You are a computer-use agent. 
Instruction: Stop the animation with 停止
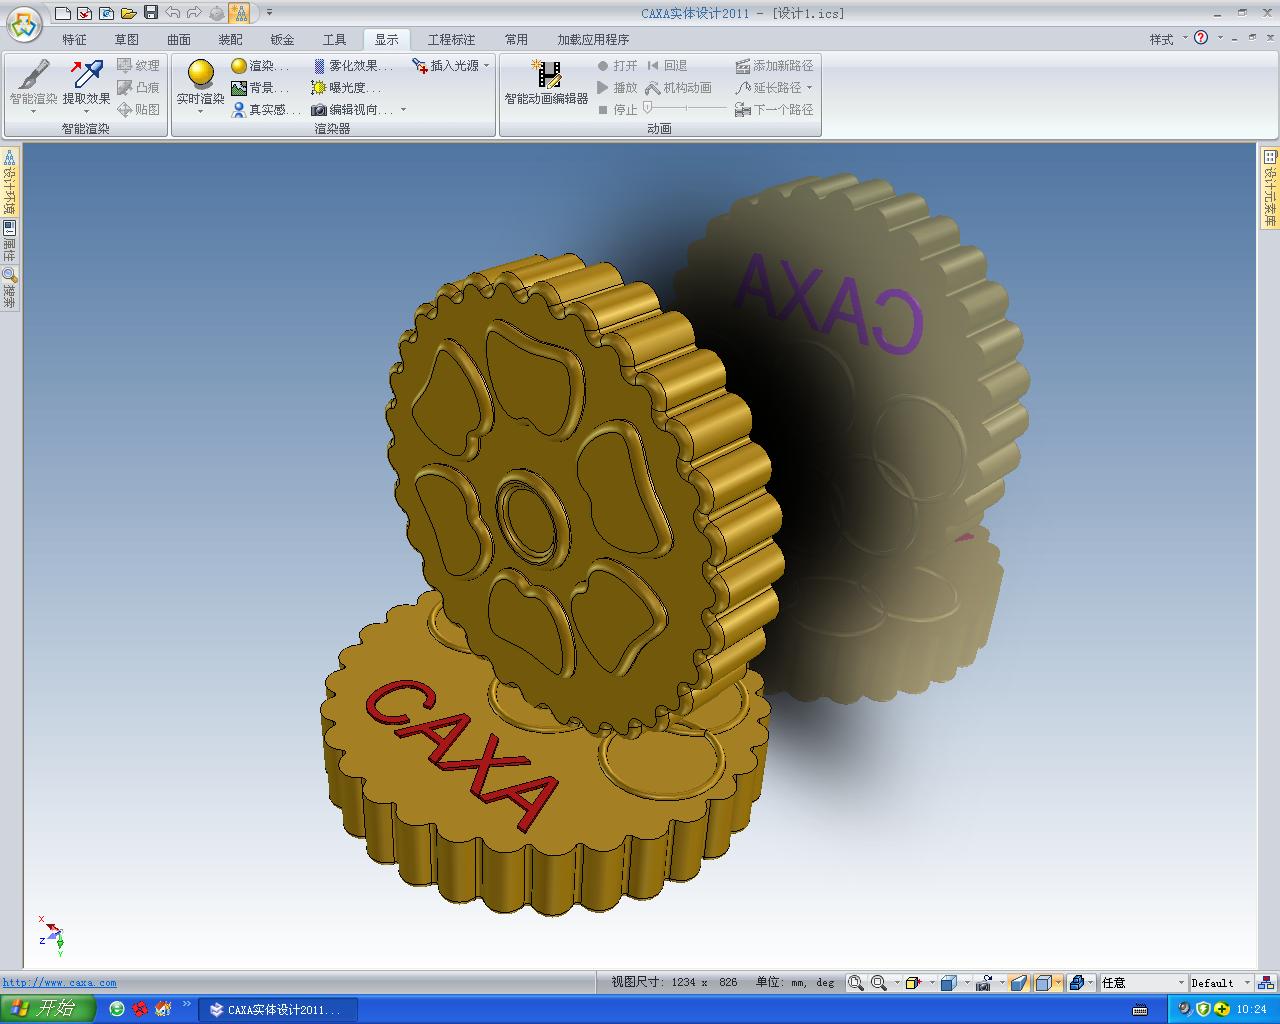[617, 110]
